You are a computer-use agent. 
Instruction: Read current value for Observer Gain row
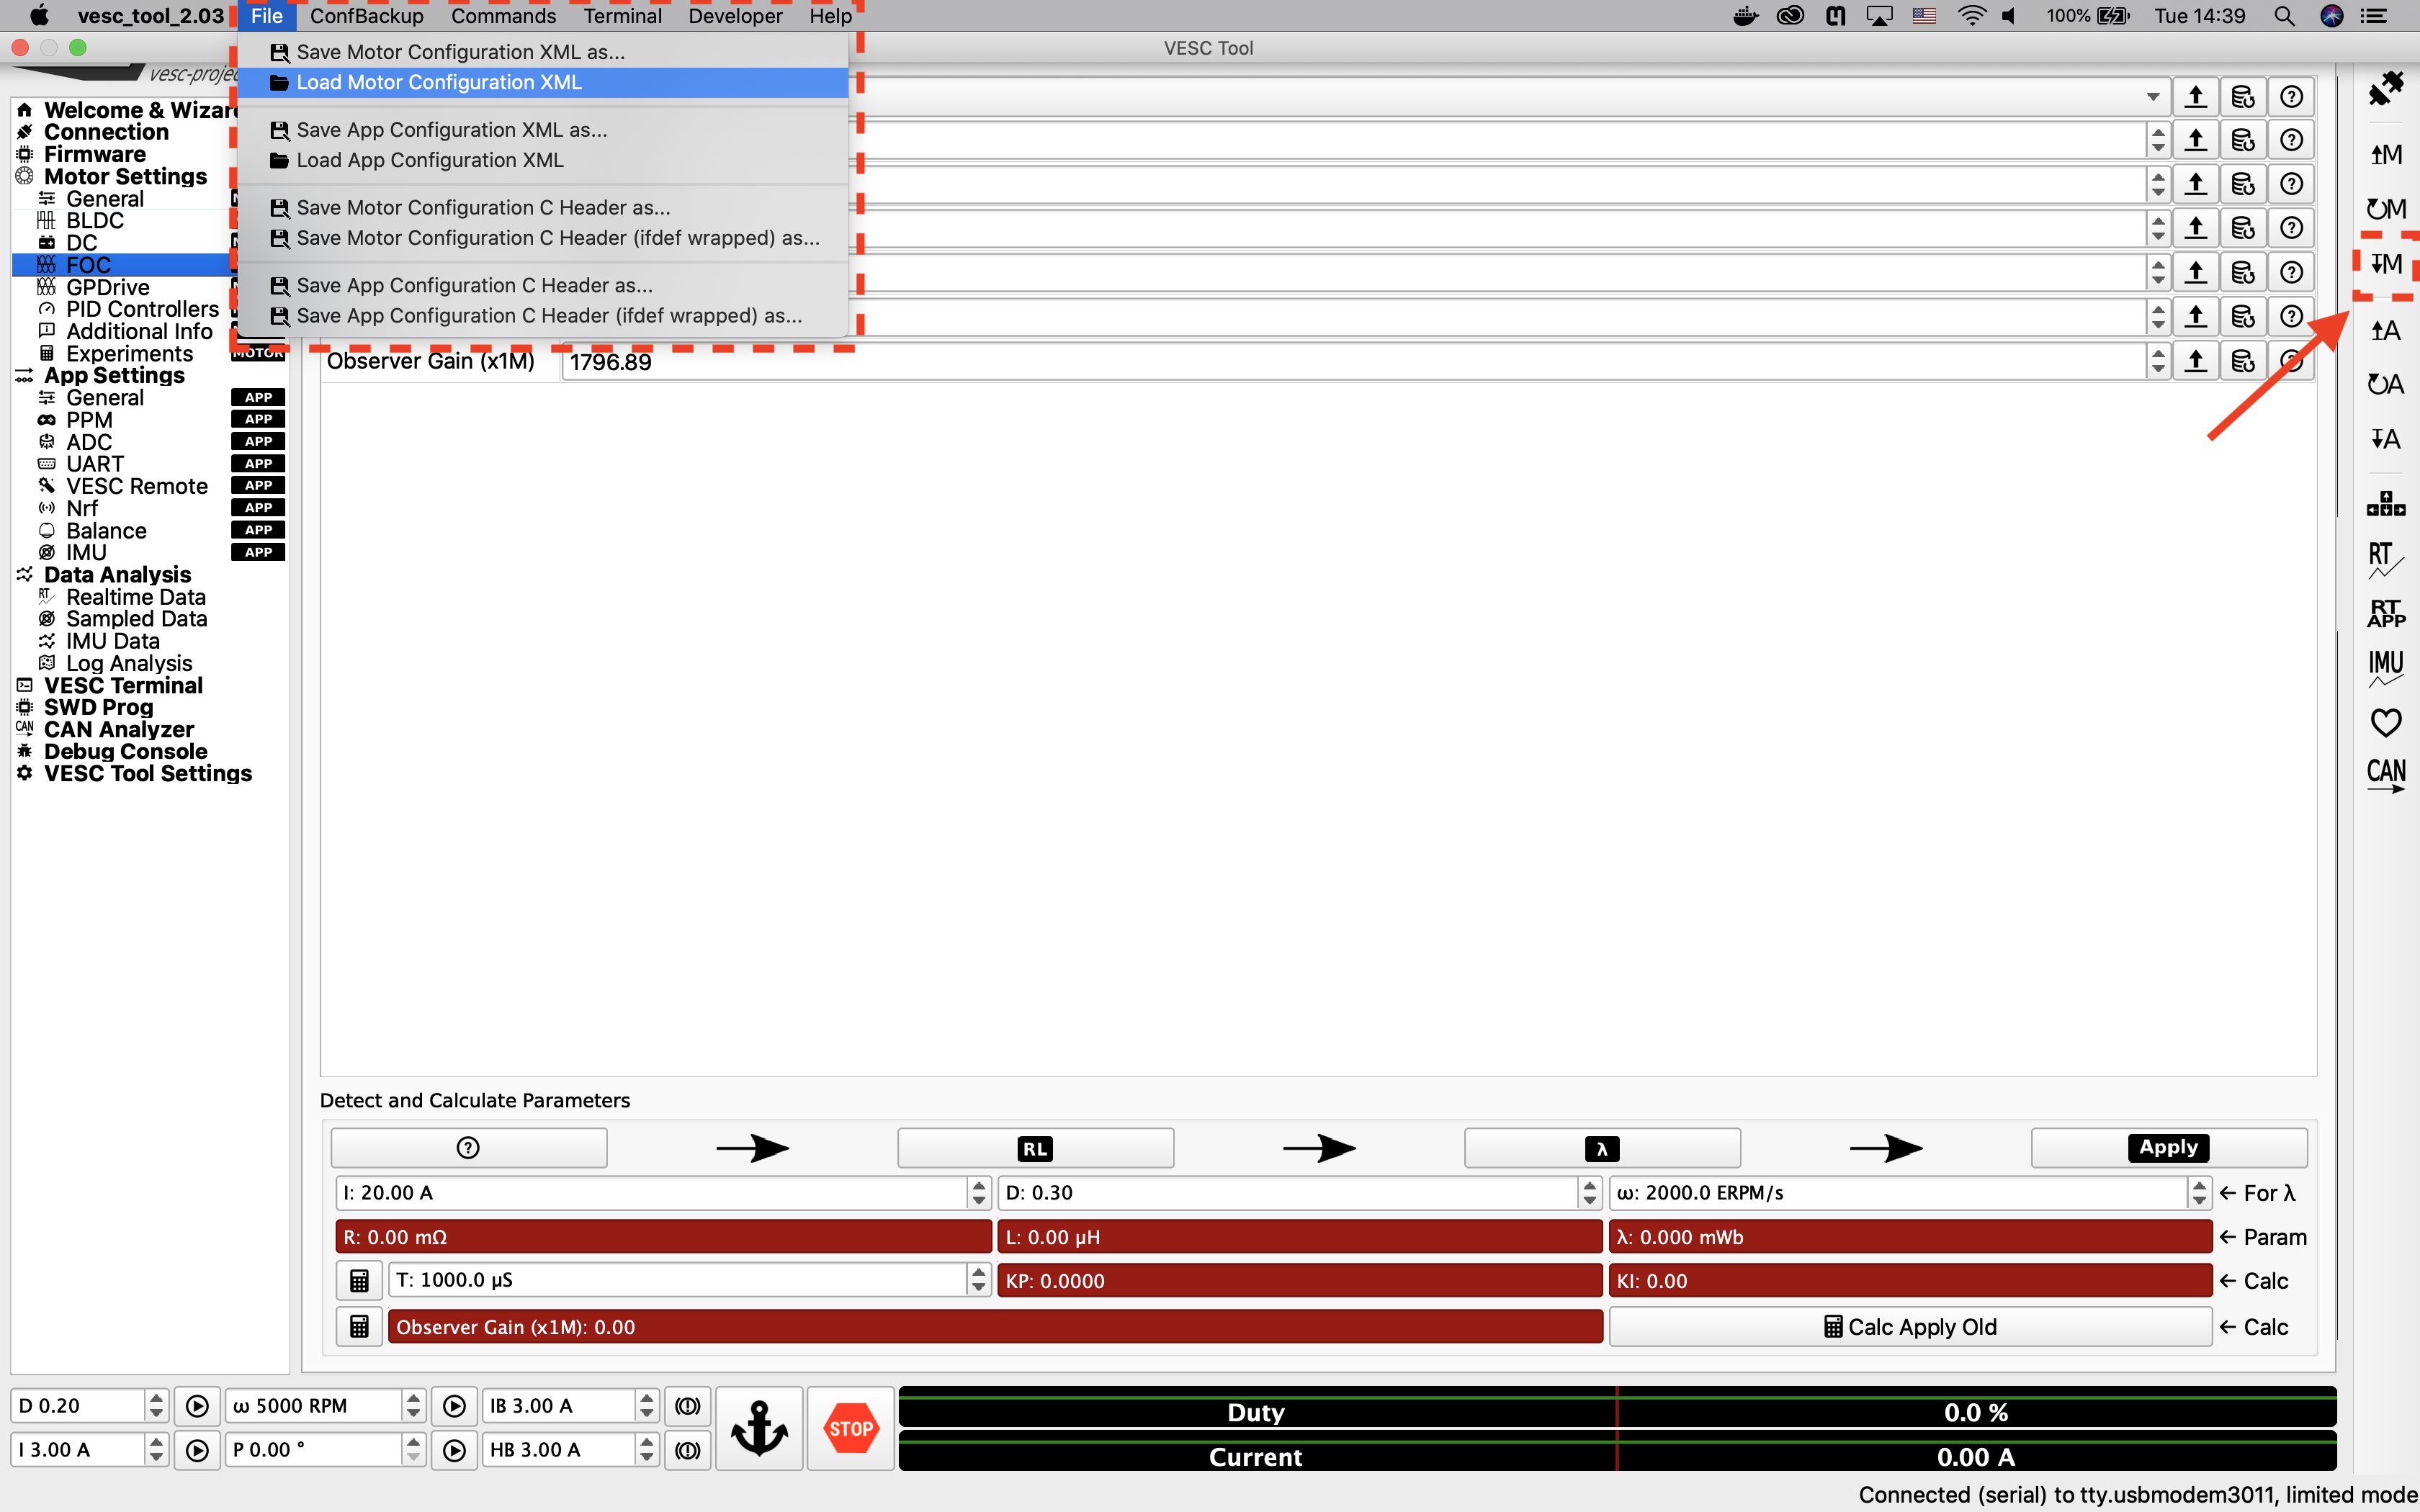click(2196, 361)
